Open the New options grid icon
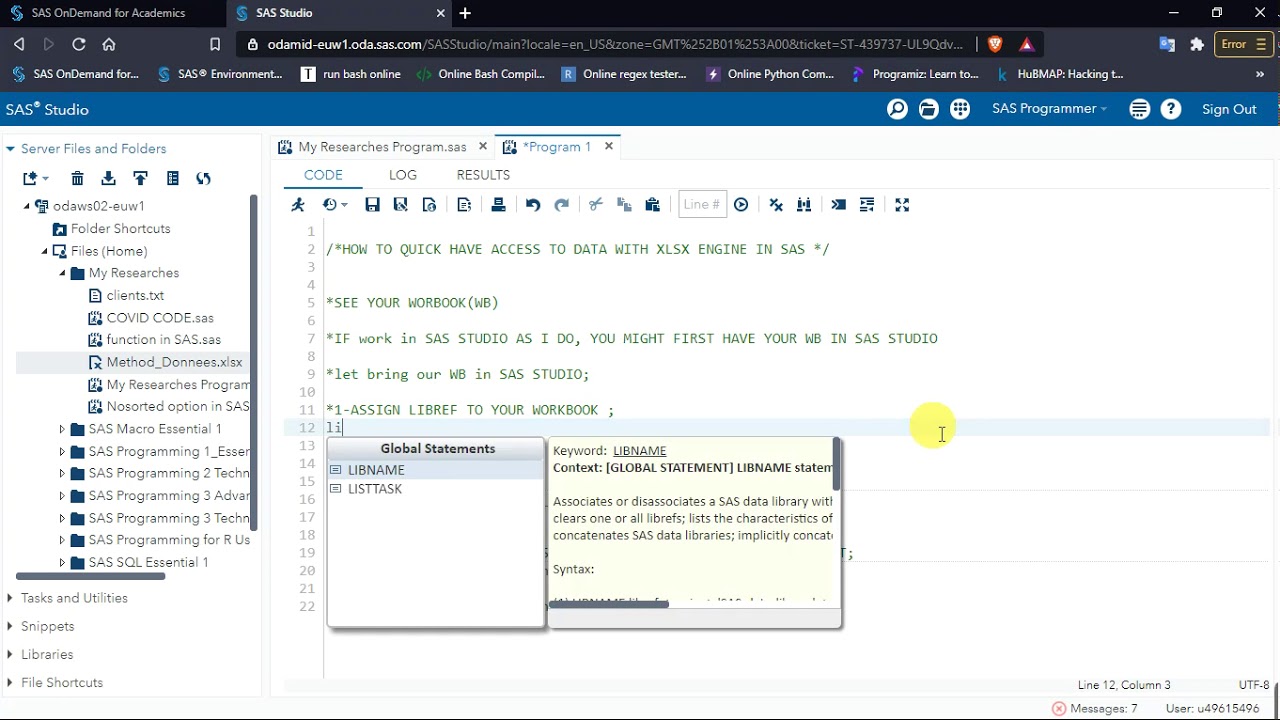1280x720 pixels. point(961,110)
